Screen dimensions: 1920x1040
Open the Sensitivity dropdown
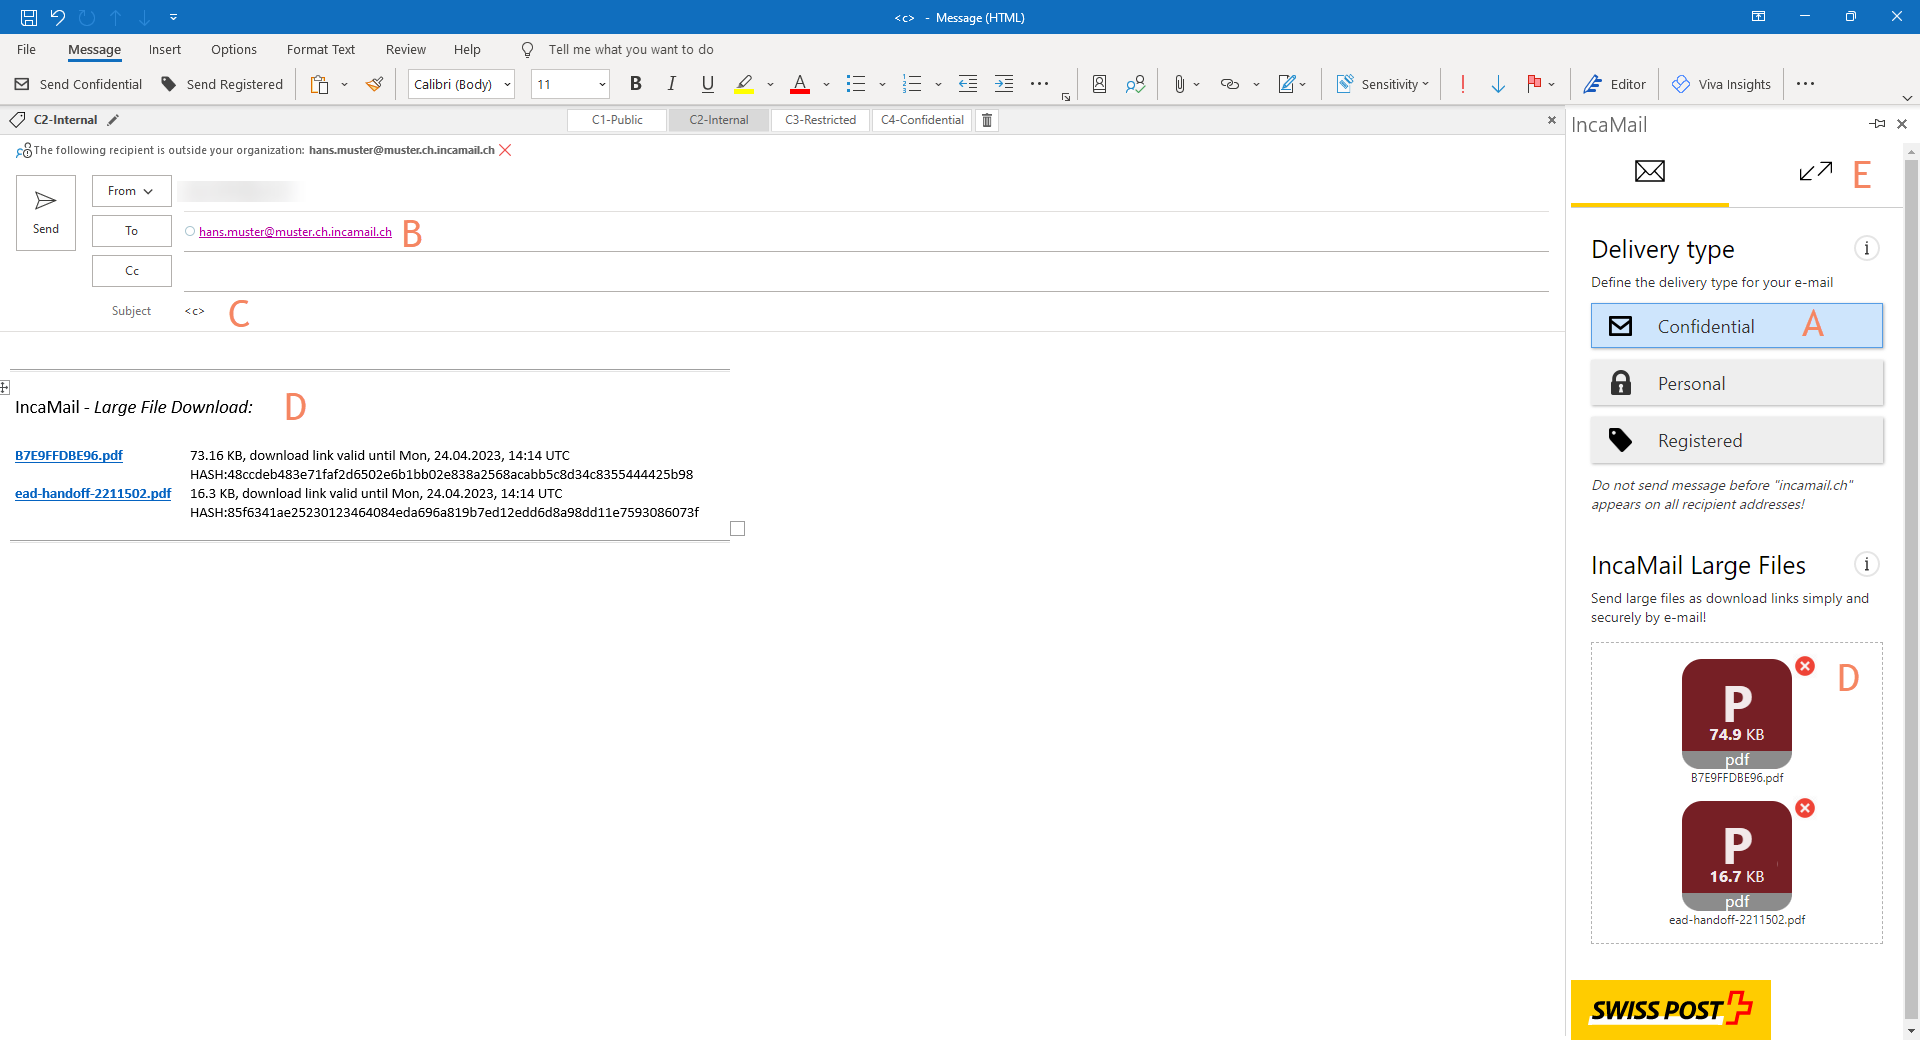(1383, 84)
